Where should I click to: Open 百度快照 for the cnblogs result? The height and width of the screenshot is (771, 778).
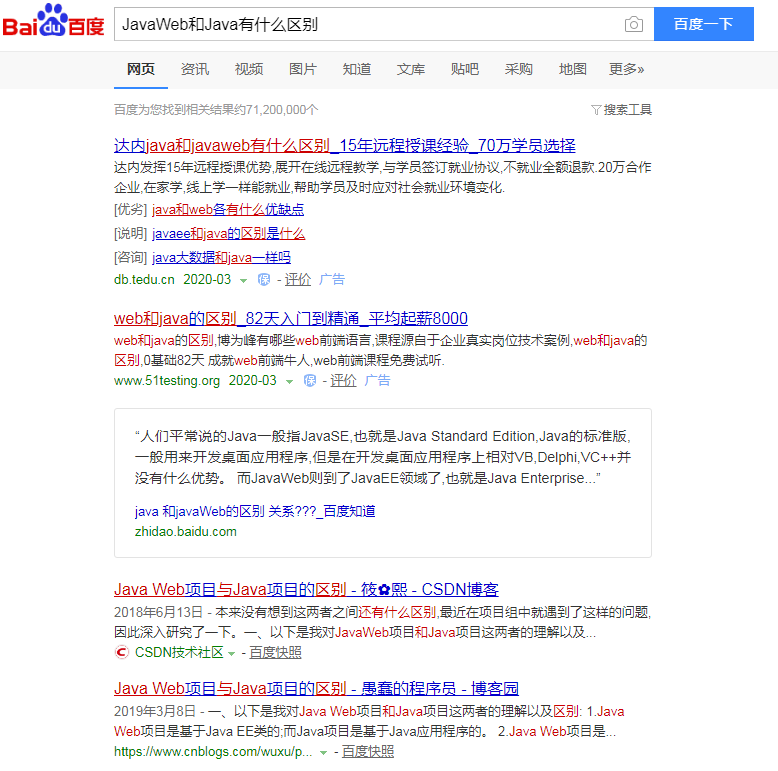(368, 752)
